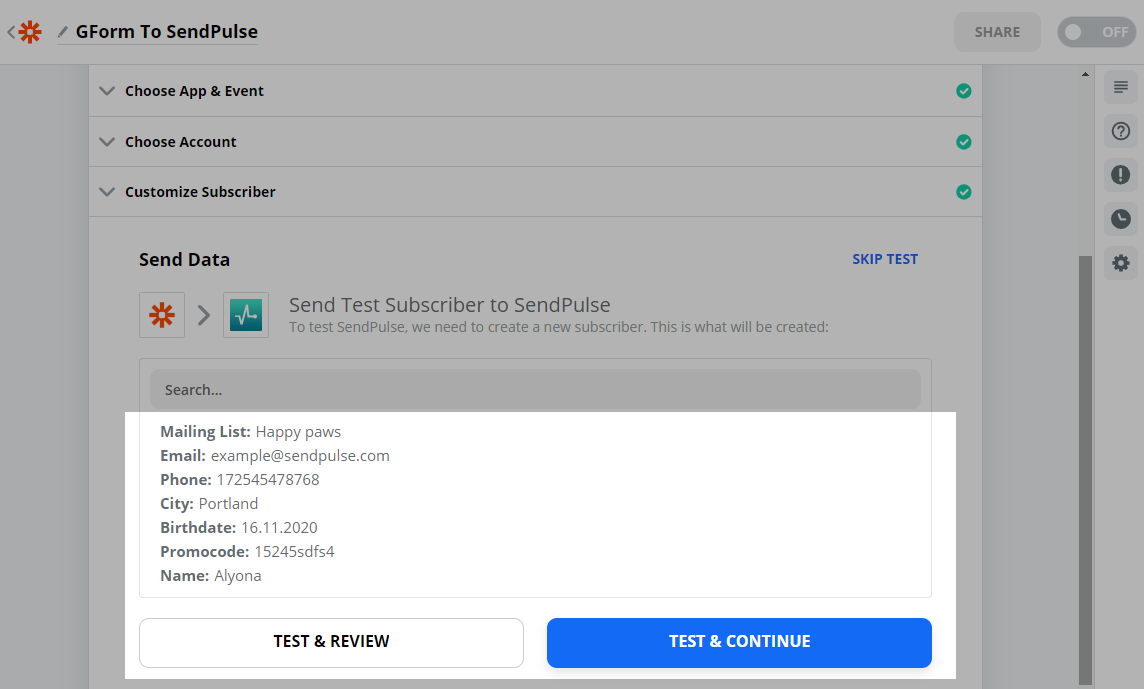The width and height of the screenshot is (1144, 689).
Task: Open the alerts exclamation sidebar icon
Action: pos(1121,175)
